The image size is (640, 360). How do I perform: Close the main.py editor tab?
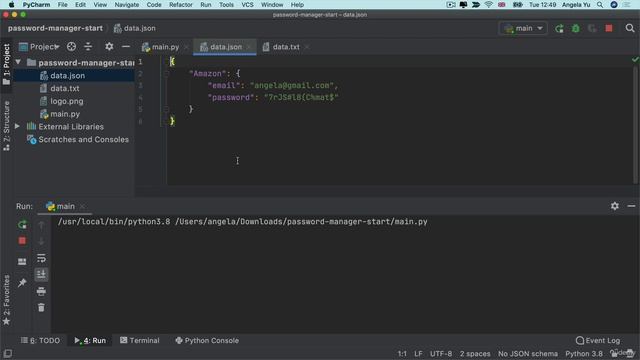186,47
